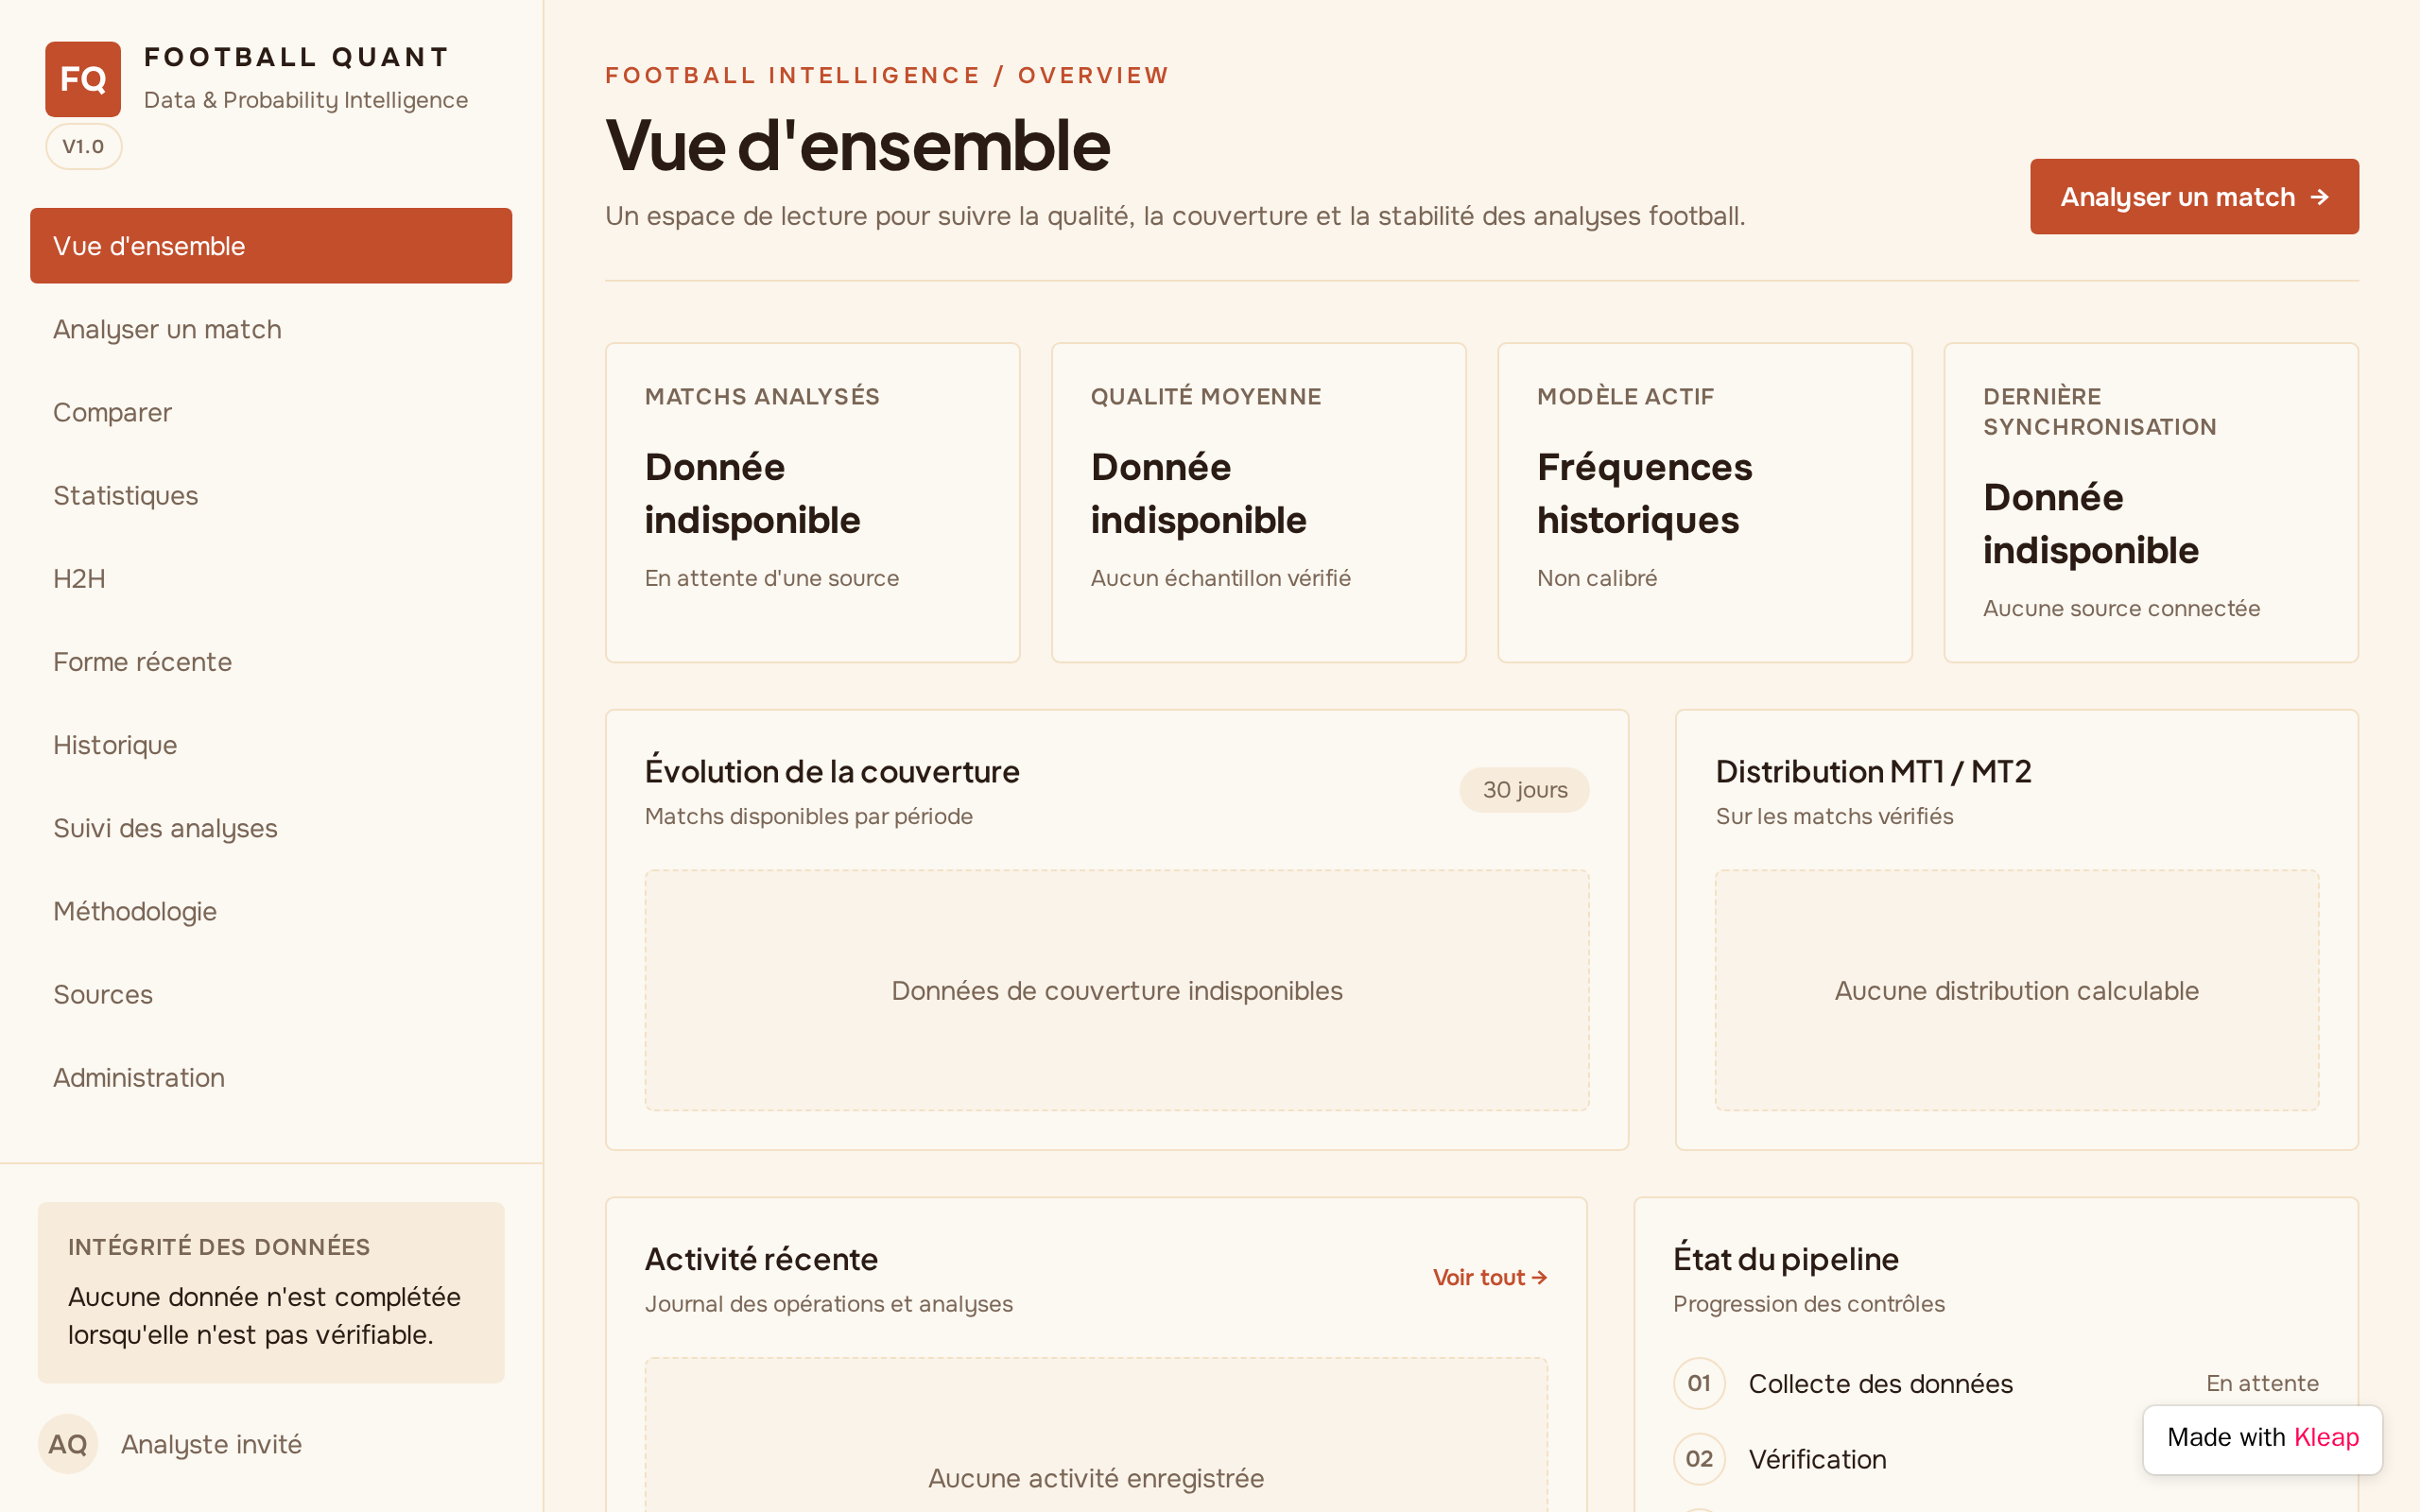Image resolution: width=2420 pixels, height=1512 pixels.
Task: Select Suivi des analyses
Action: [x=271, y=828]
